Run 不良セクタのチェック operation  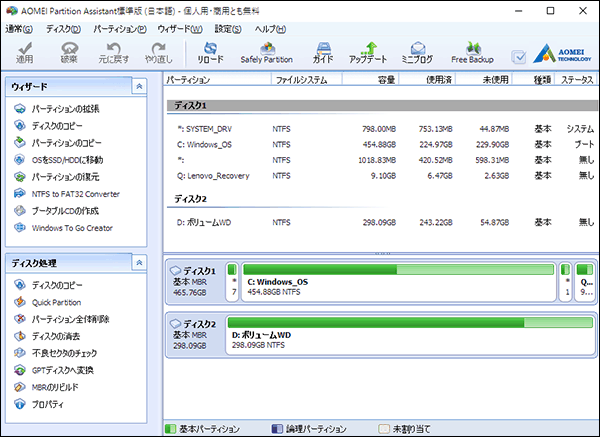(55, 353)
